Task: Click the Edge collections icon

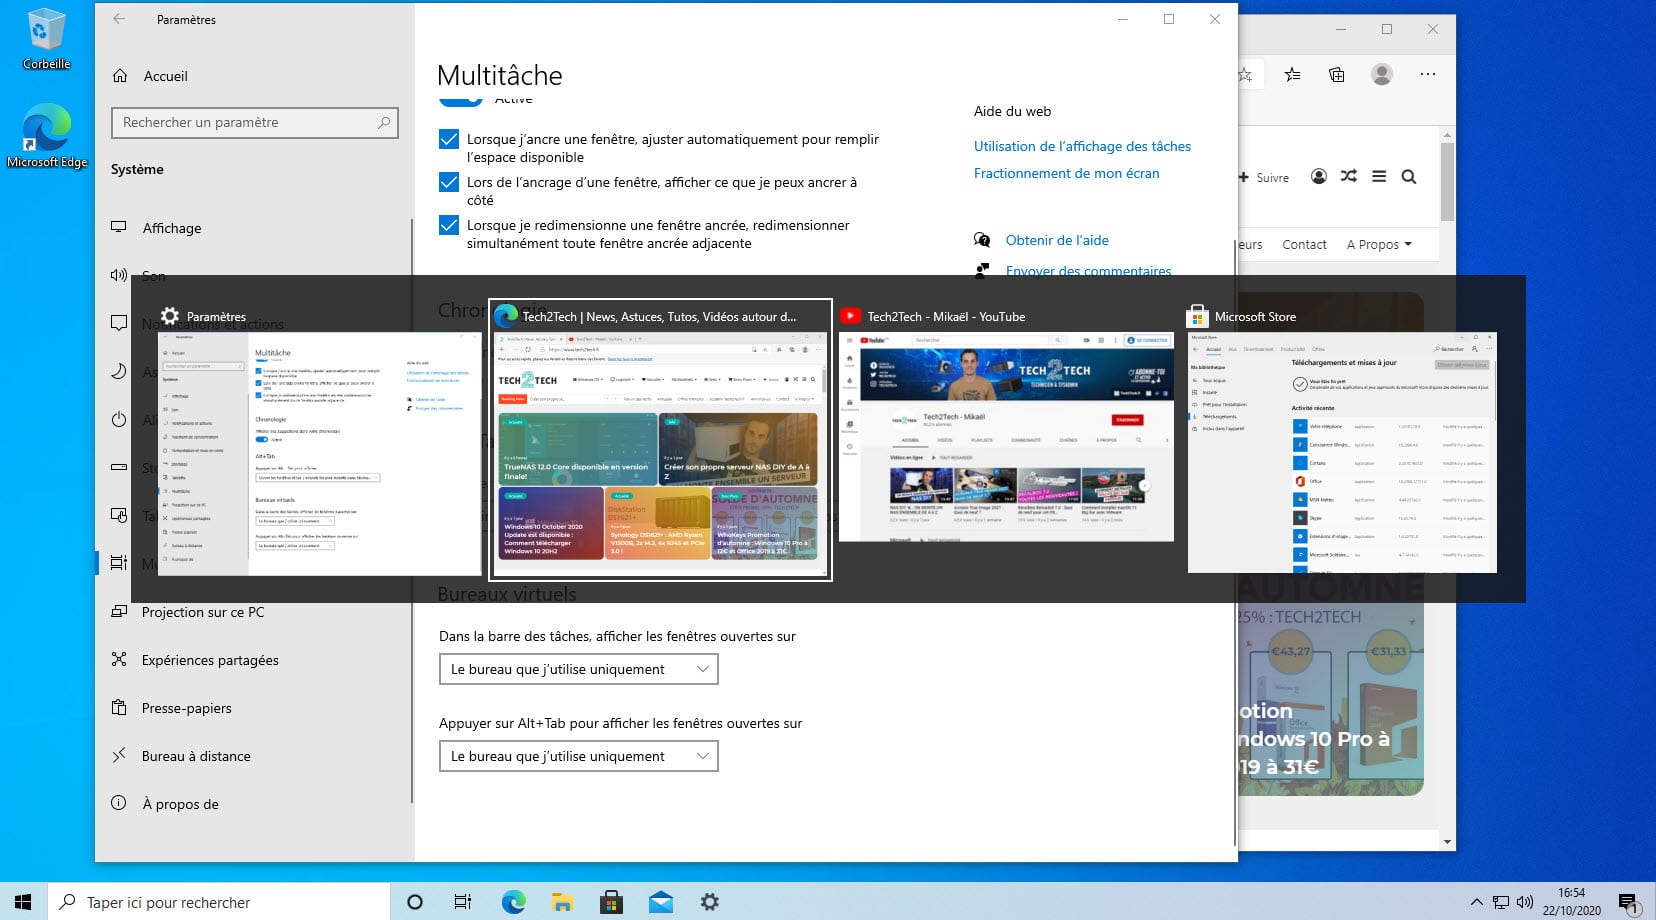Action: pyautogui.click(x=1337, y=74)
